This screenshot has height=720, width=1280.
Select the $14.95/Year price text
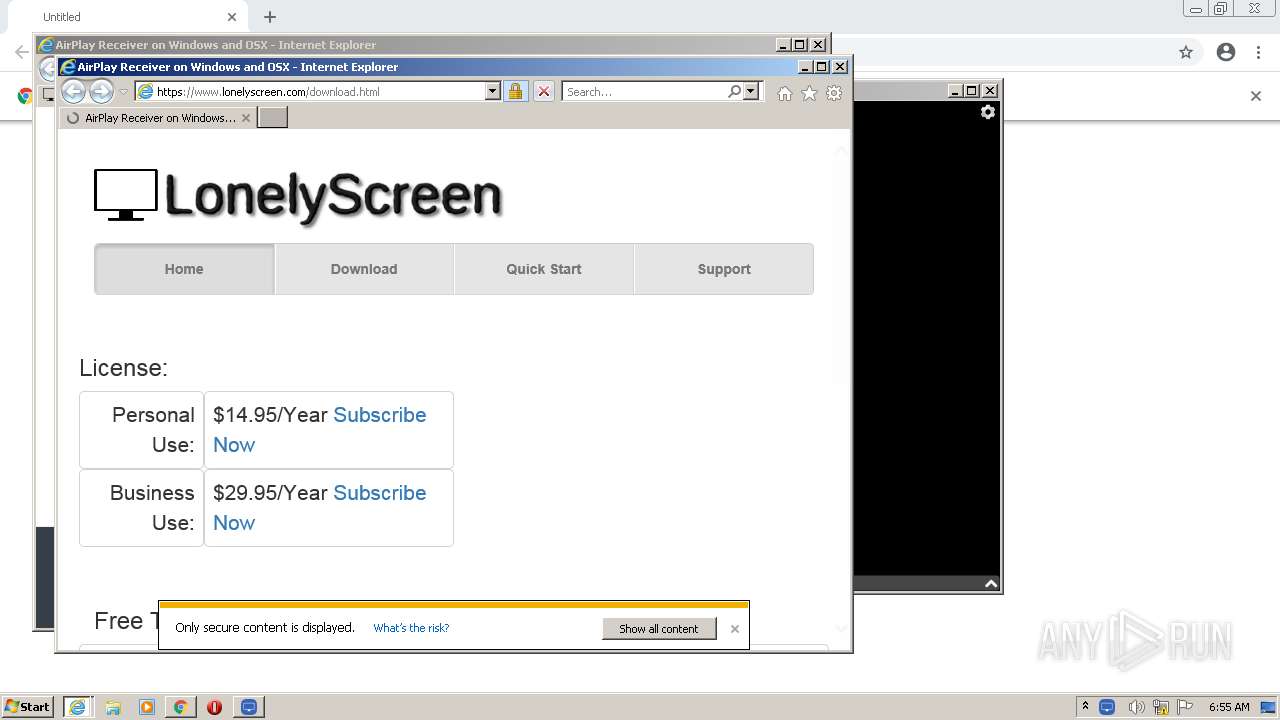[x=270, y=415]
